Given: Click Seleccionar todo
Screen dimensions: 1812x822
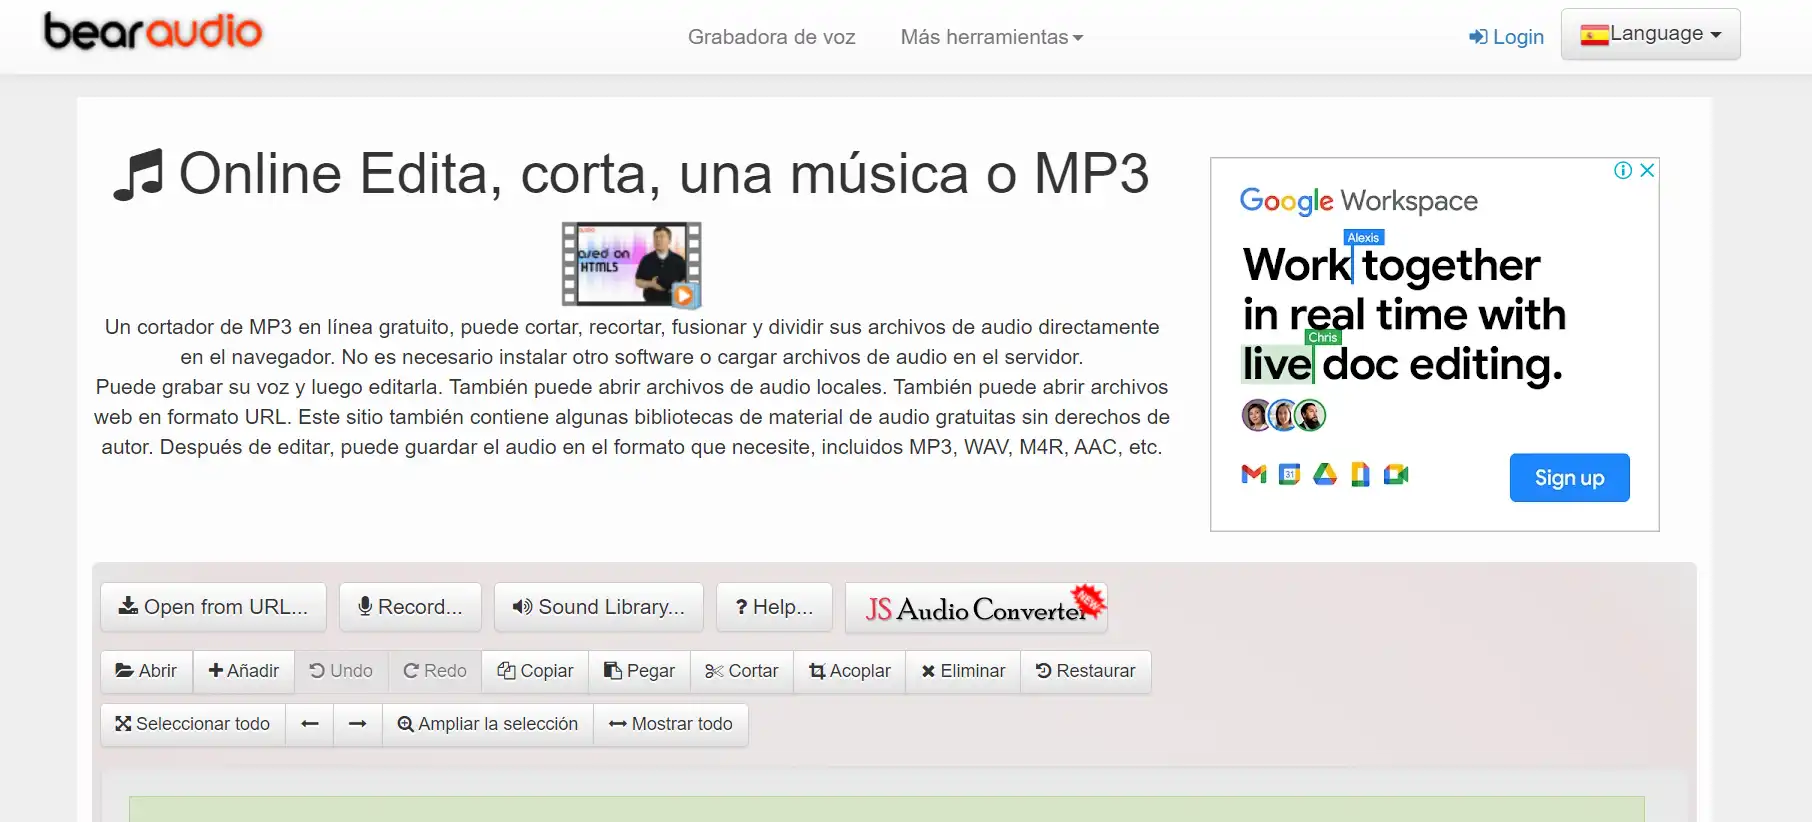Looking at the screenshot, I should click(193, 724).
